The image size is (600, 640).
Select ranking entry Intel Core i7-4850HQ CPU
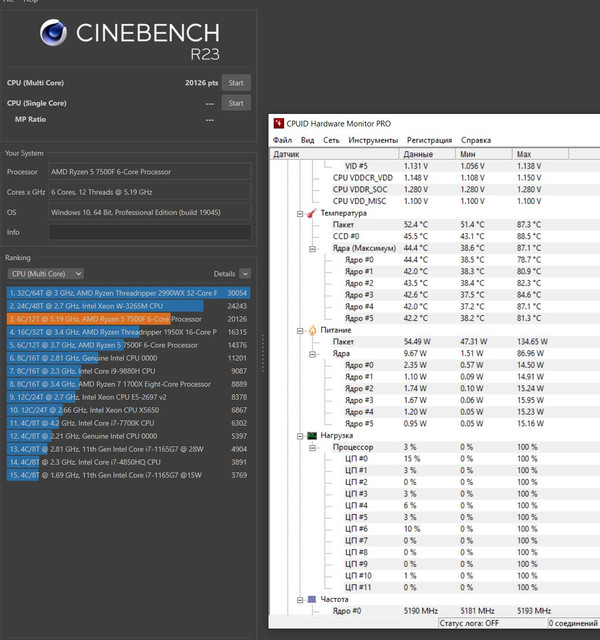(x=129, y=462)
